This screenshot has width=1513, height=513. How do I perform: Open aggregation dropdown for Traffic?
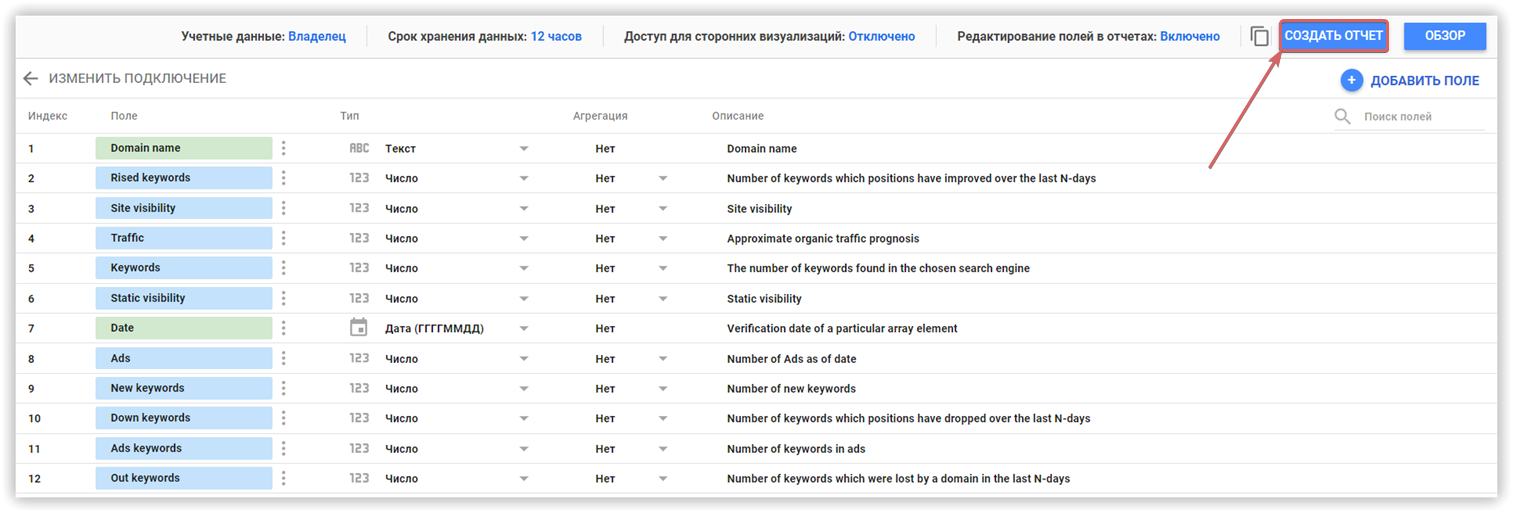point(663,239)
